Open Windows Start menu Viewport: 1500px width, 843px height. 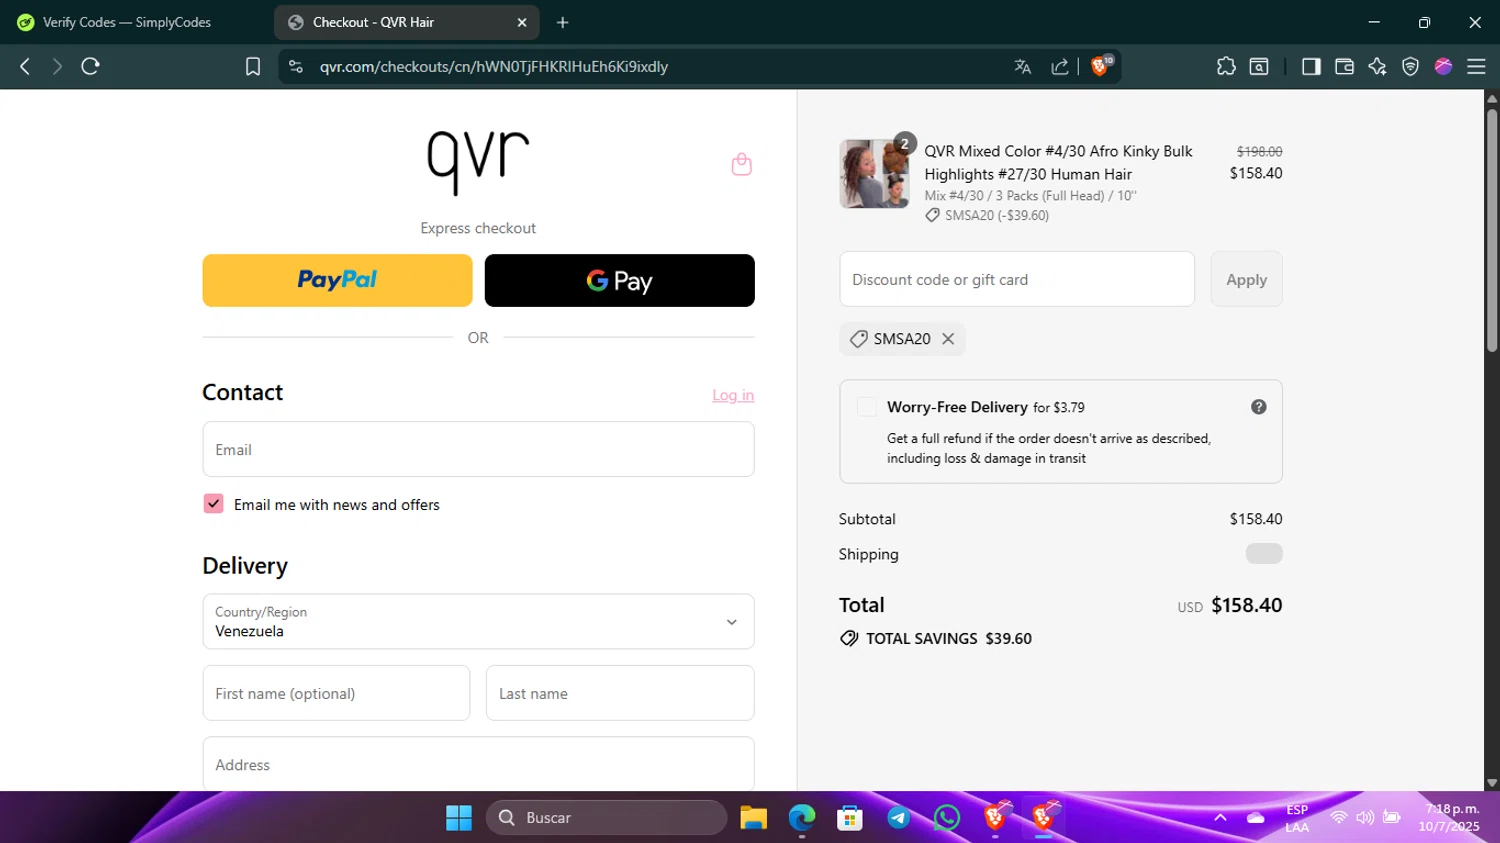pos(459,818)
